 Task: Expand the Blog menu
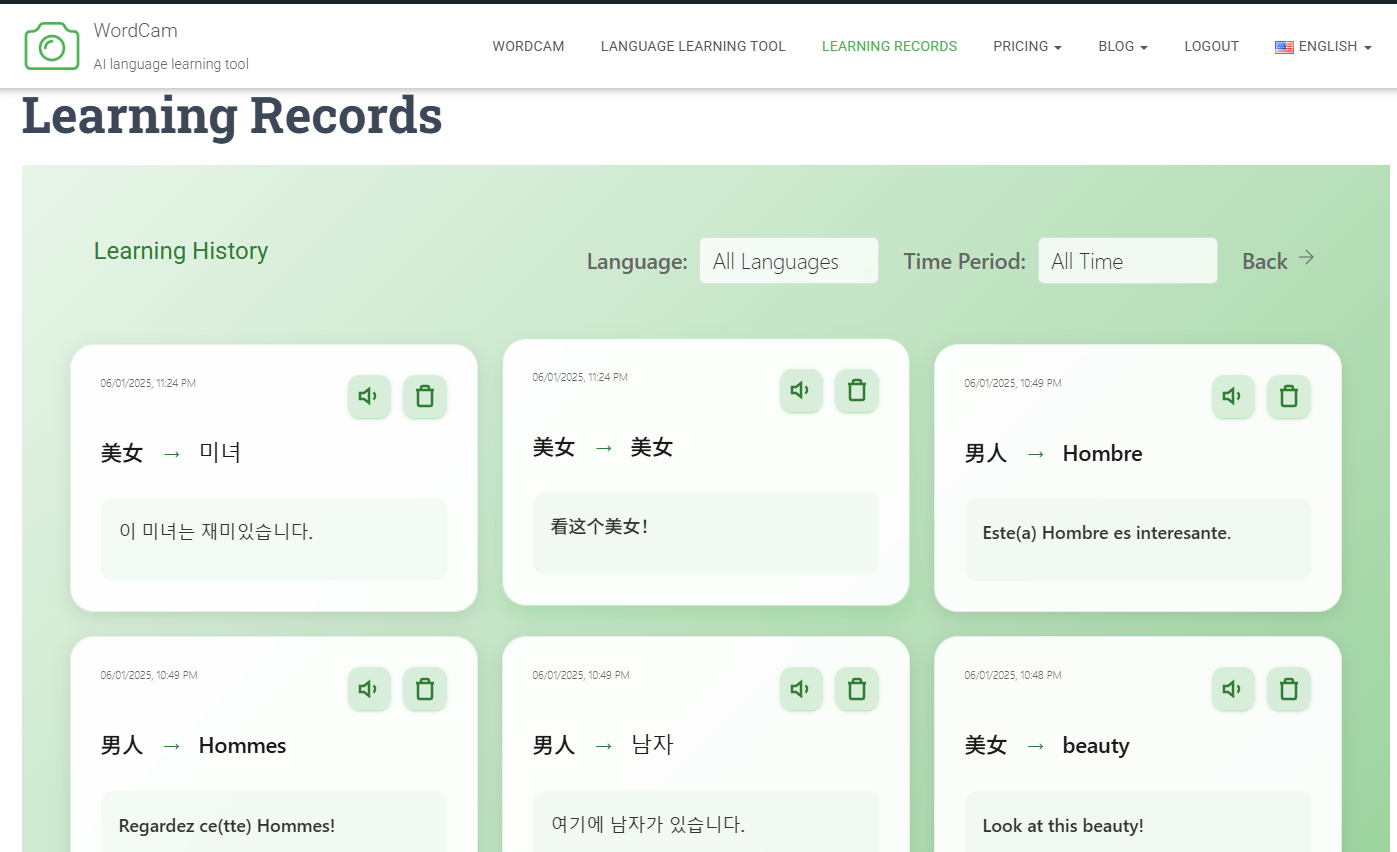point(1123,46)
